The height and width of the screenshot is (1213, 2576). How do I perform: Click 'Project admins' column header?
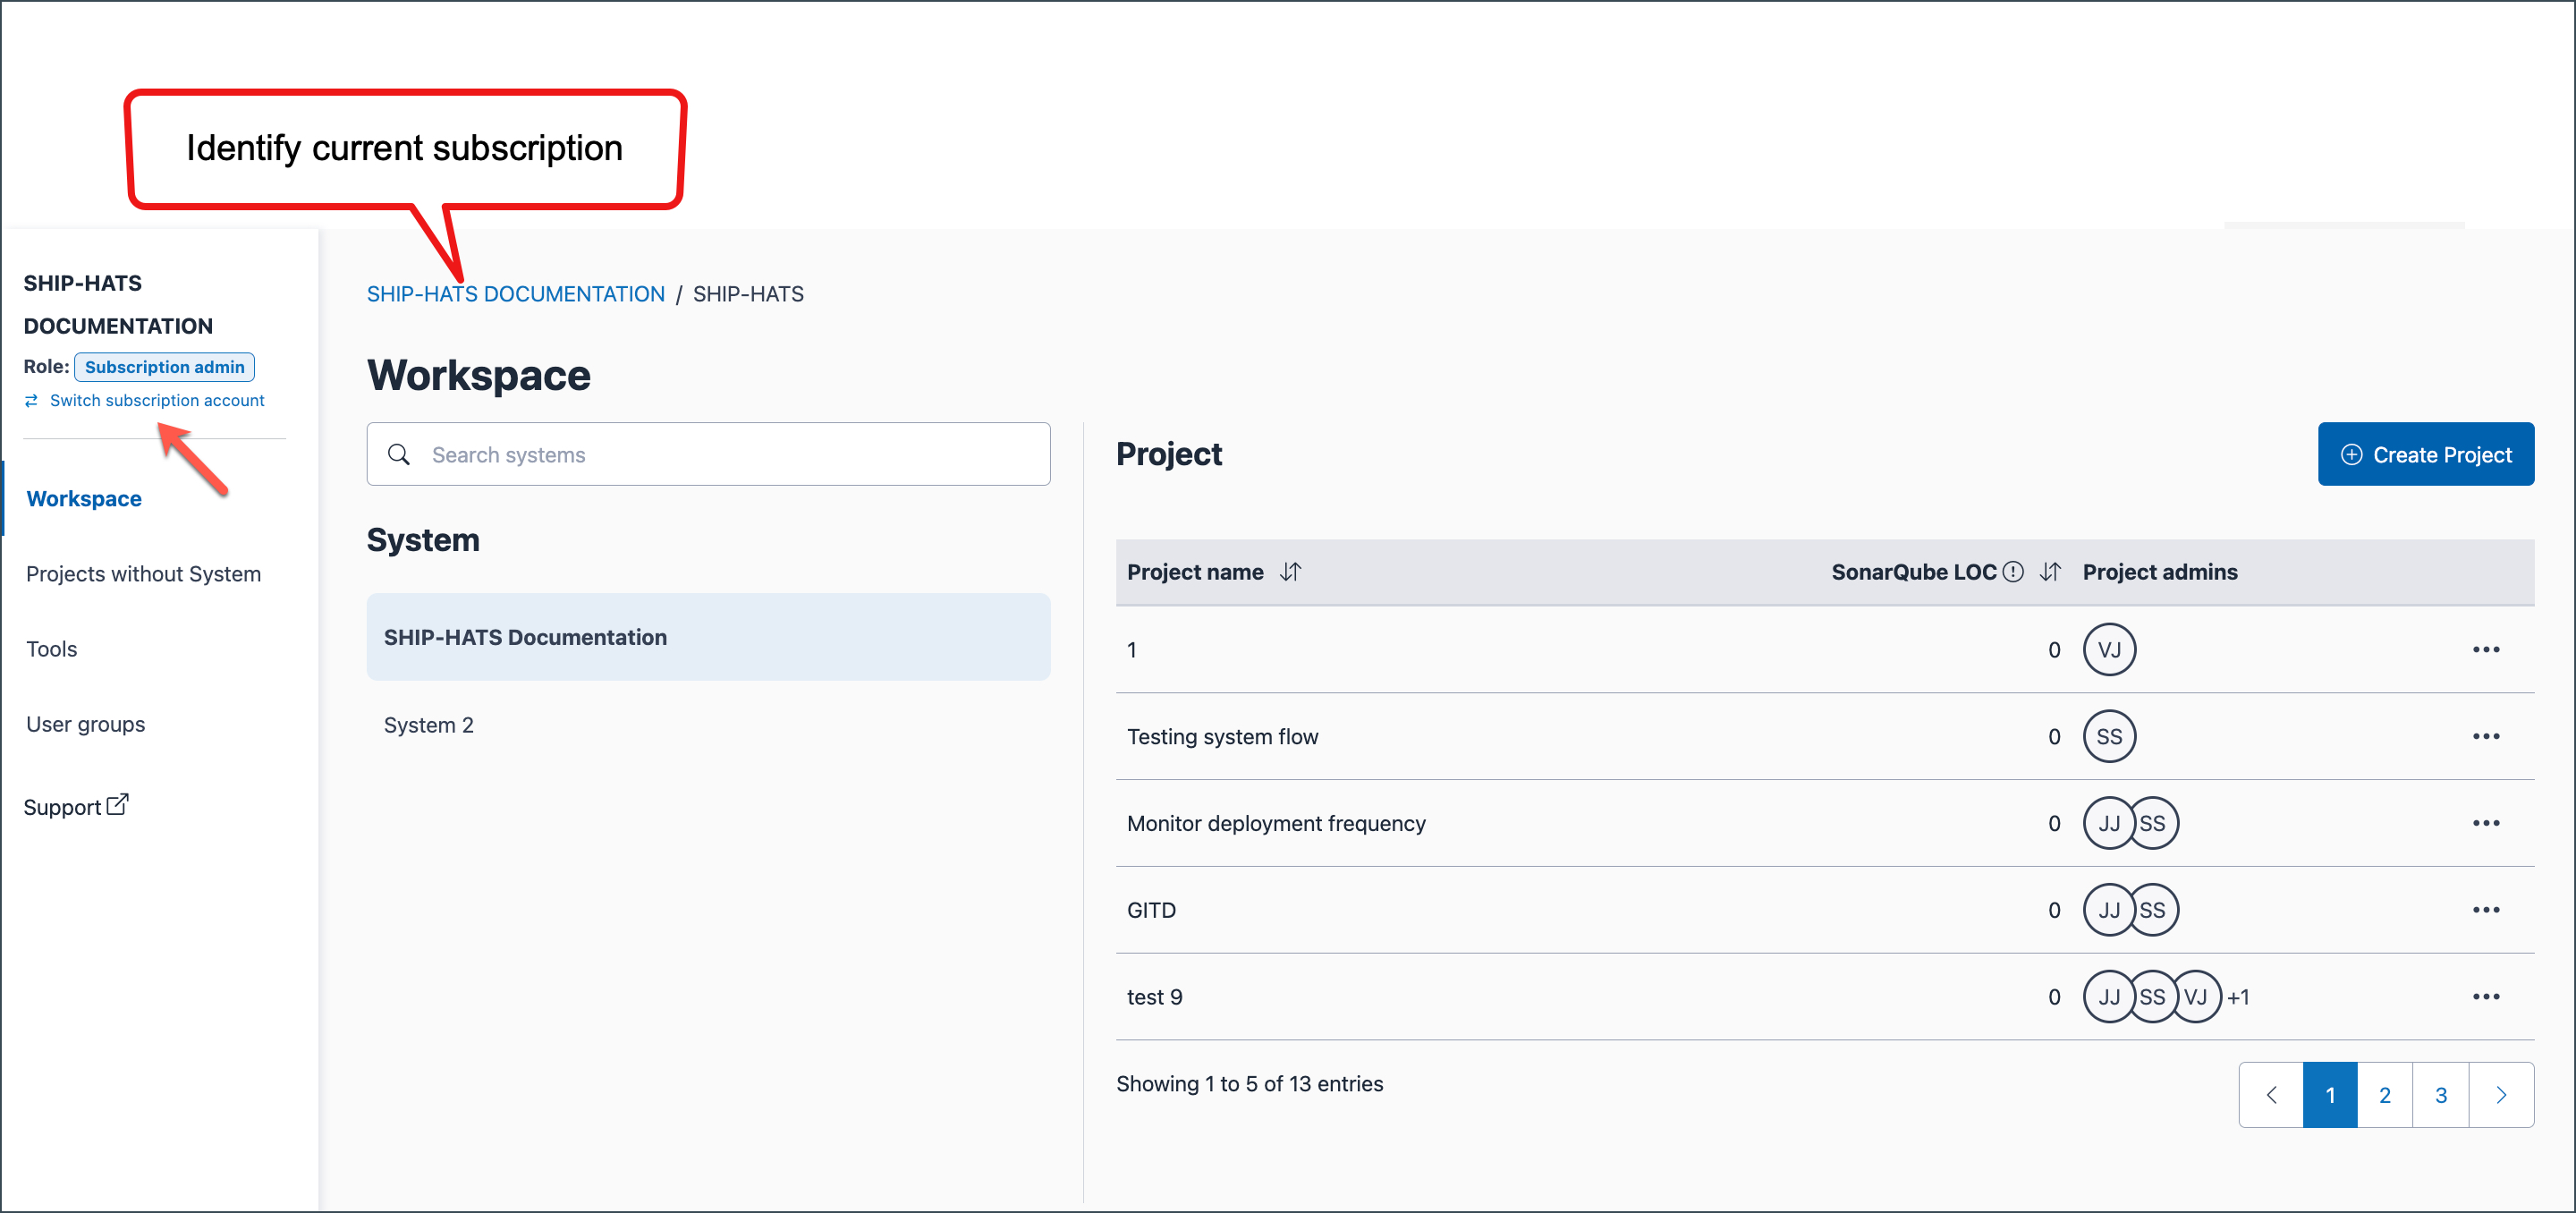pyautogui.click(x=2160, y=572)
